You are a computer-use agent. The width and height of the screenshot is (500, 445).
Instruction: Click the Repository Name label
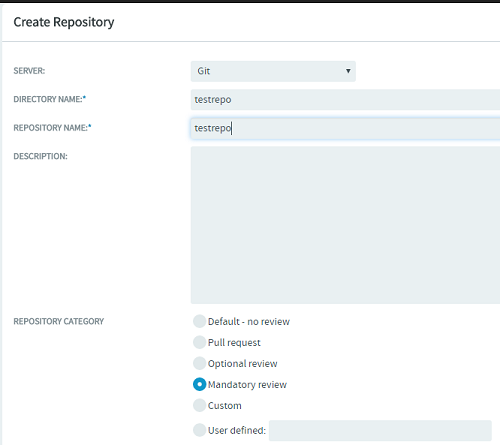click(x=52, y=128)
